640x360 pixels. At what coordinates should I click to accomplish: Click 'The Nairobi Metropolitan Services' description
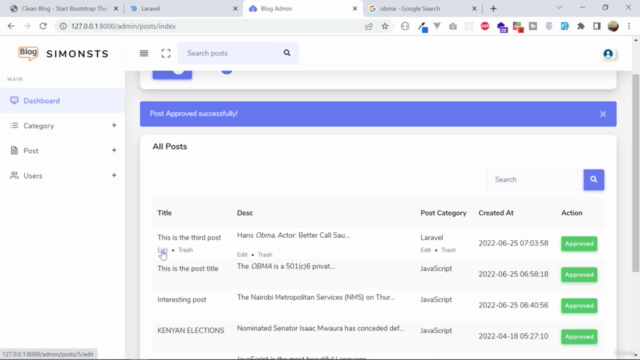pyautogui.click(x=316, y=298)
